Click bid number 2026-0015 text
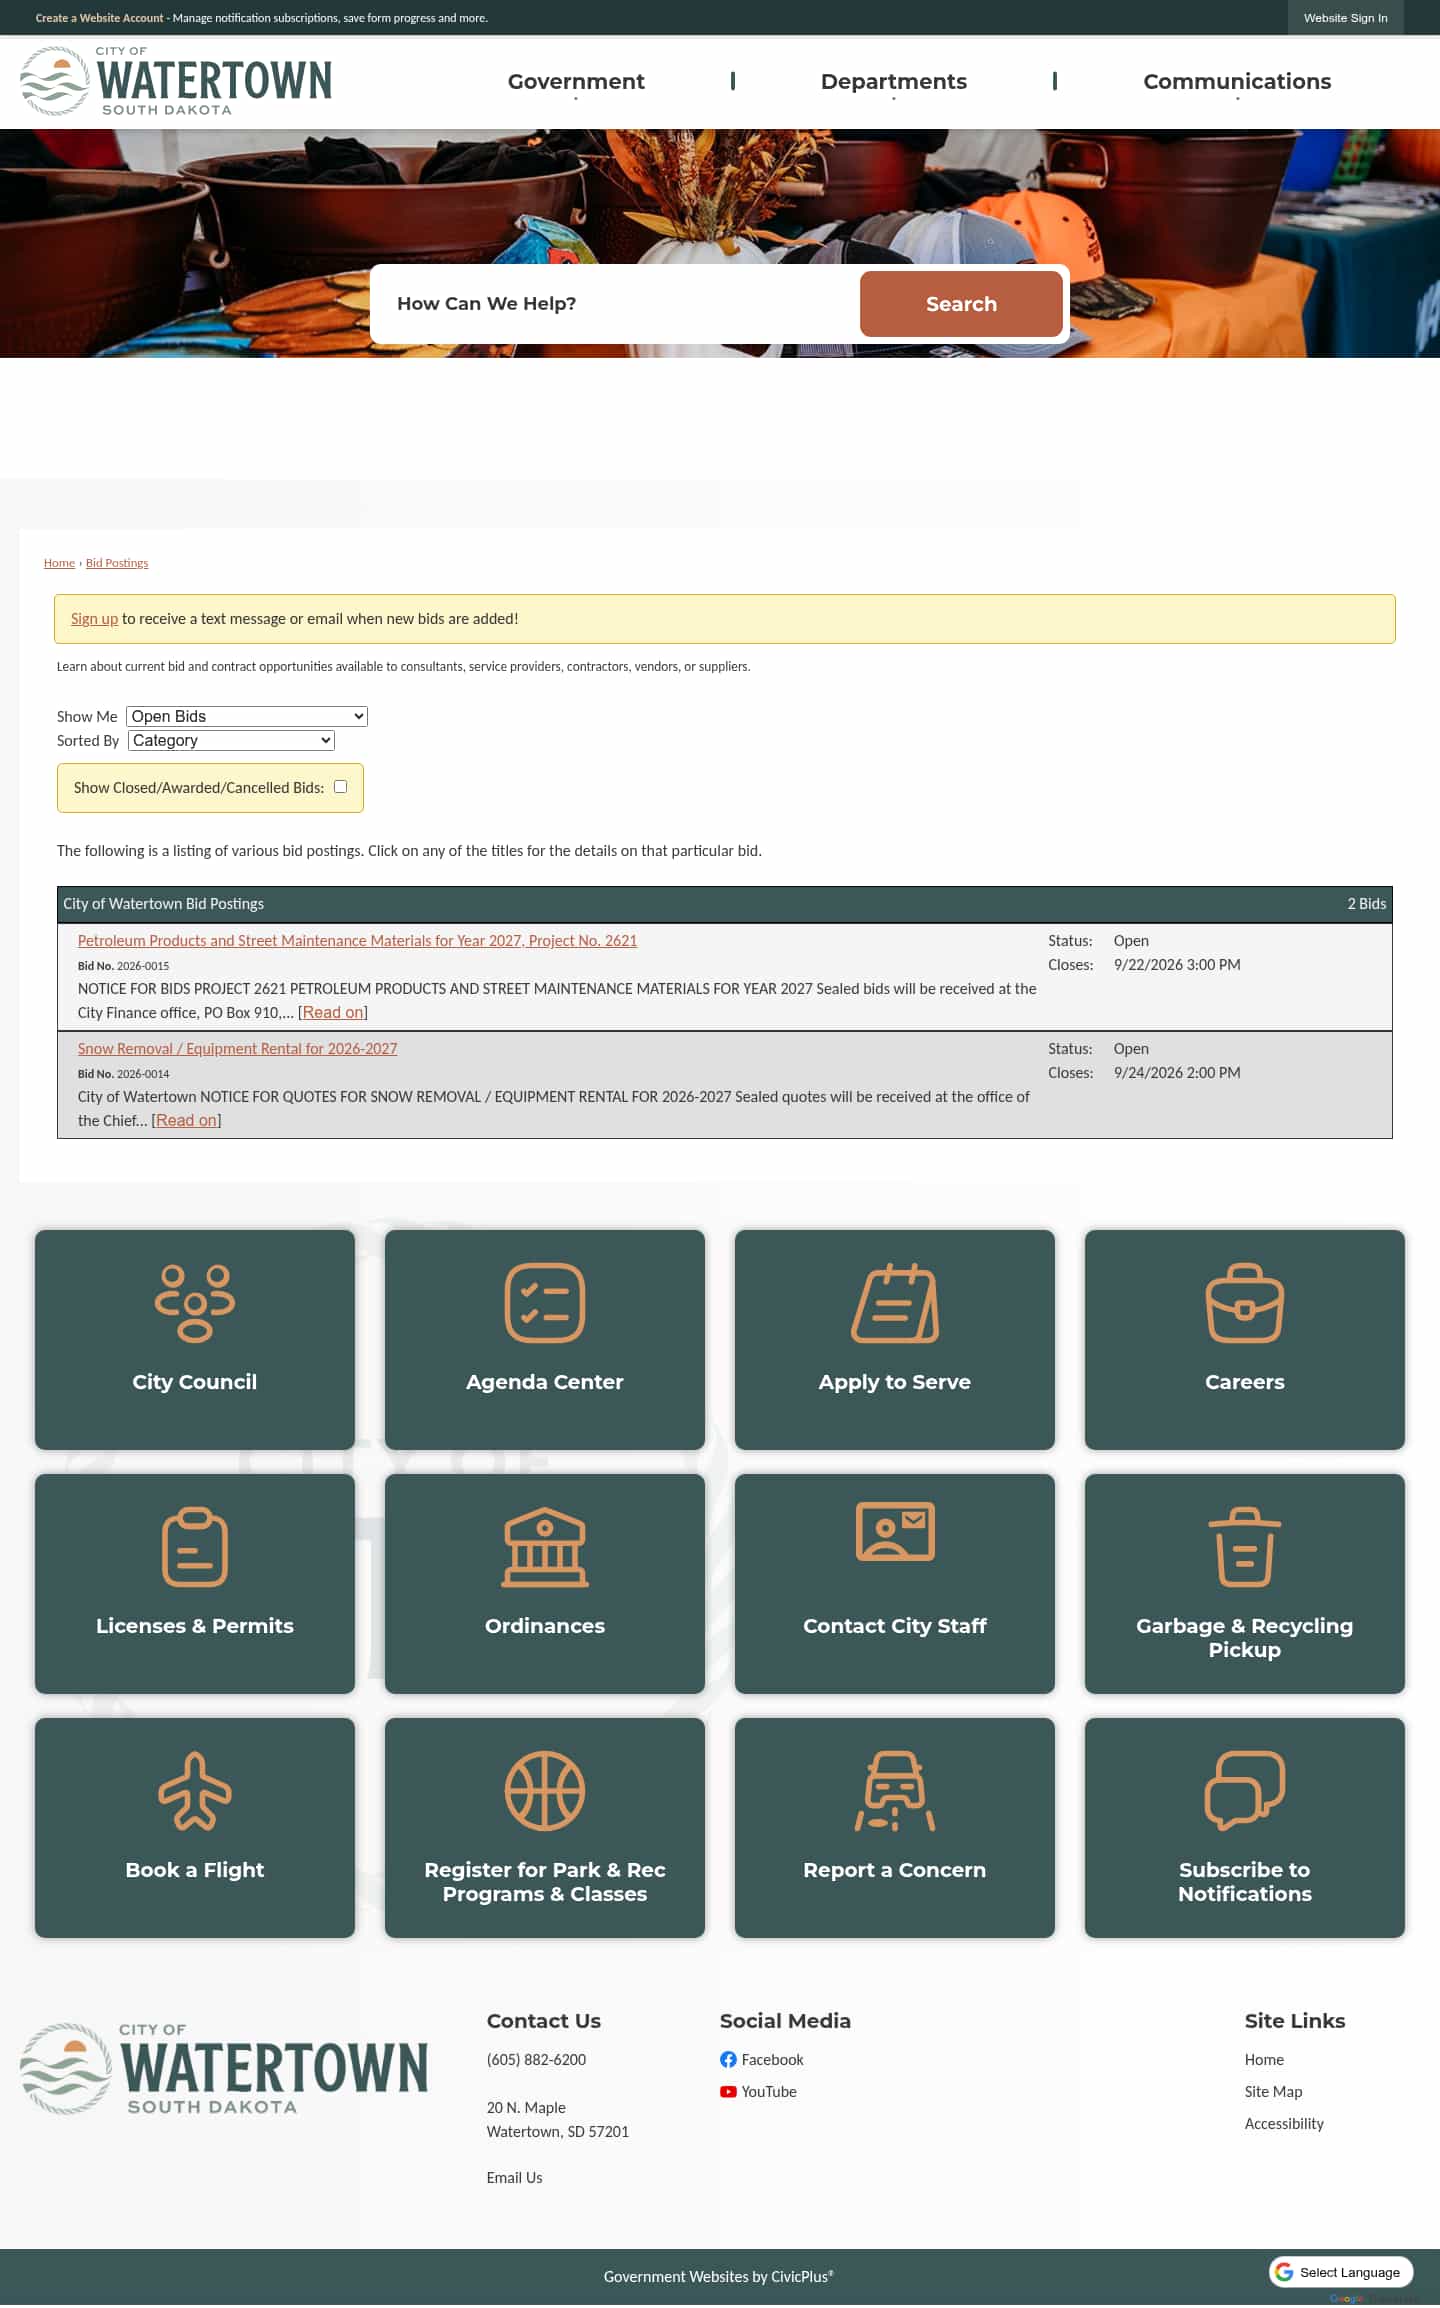This screenshot has width=1440, height=2308. [x=143, y=966]
